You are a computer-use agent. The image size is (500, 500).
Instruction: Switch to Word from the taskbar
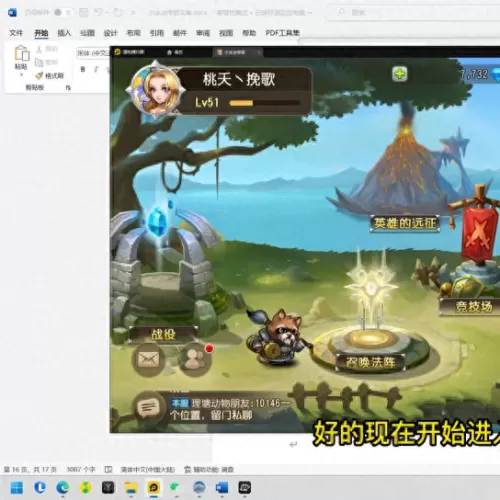point(222,488)
